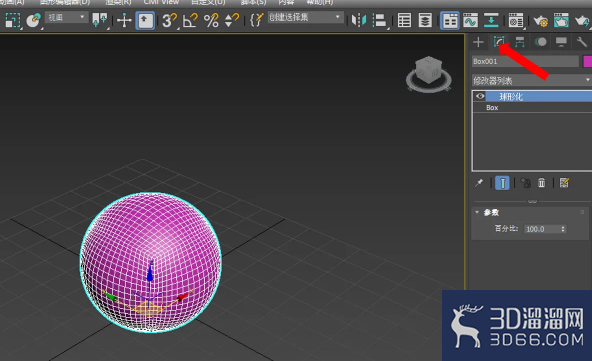Expand the 修改器列表 modifier list dropdown

[532, 80]
